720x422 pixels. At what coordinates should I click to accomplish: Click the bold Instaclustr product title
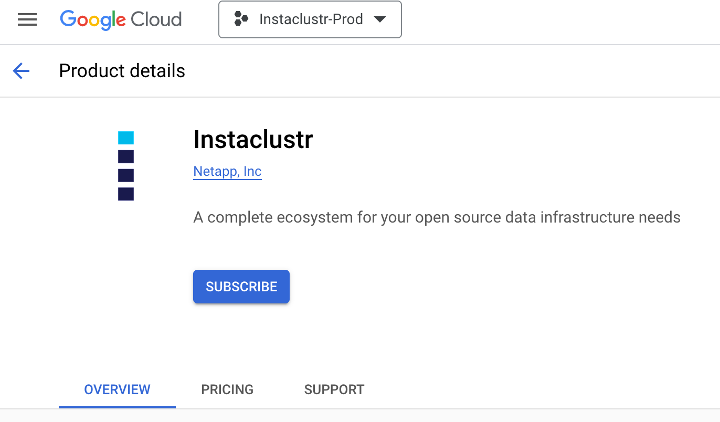point(253,140)
